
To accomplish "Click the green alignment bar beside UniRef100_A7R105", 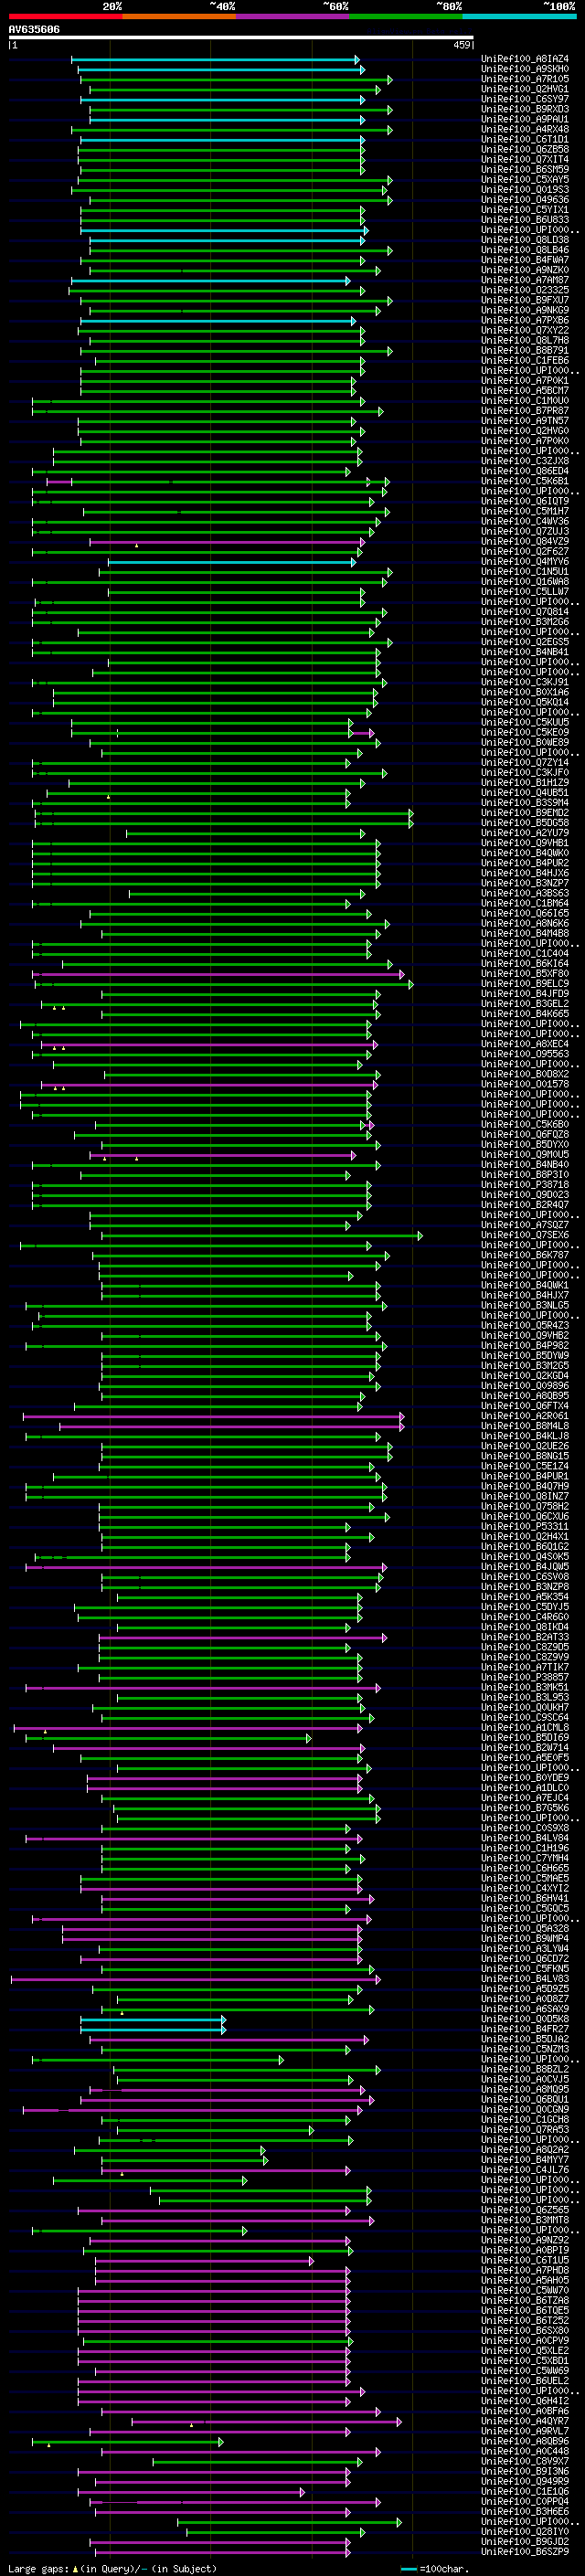I will (x=236, y=80).
